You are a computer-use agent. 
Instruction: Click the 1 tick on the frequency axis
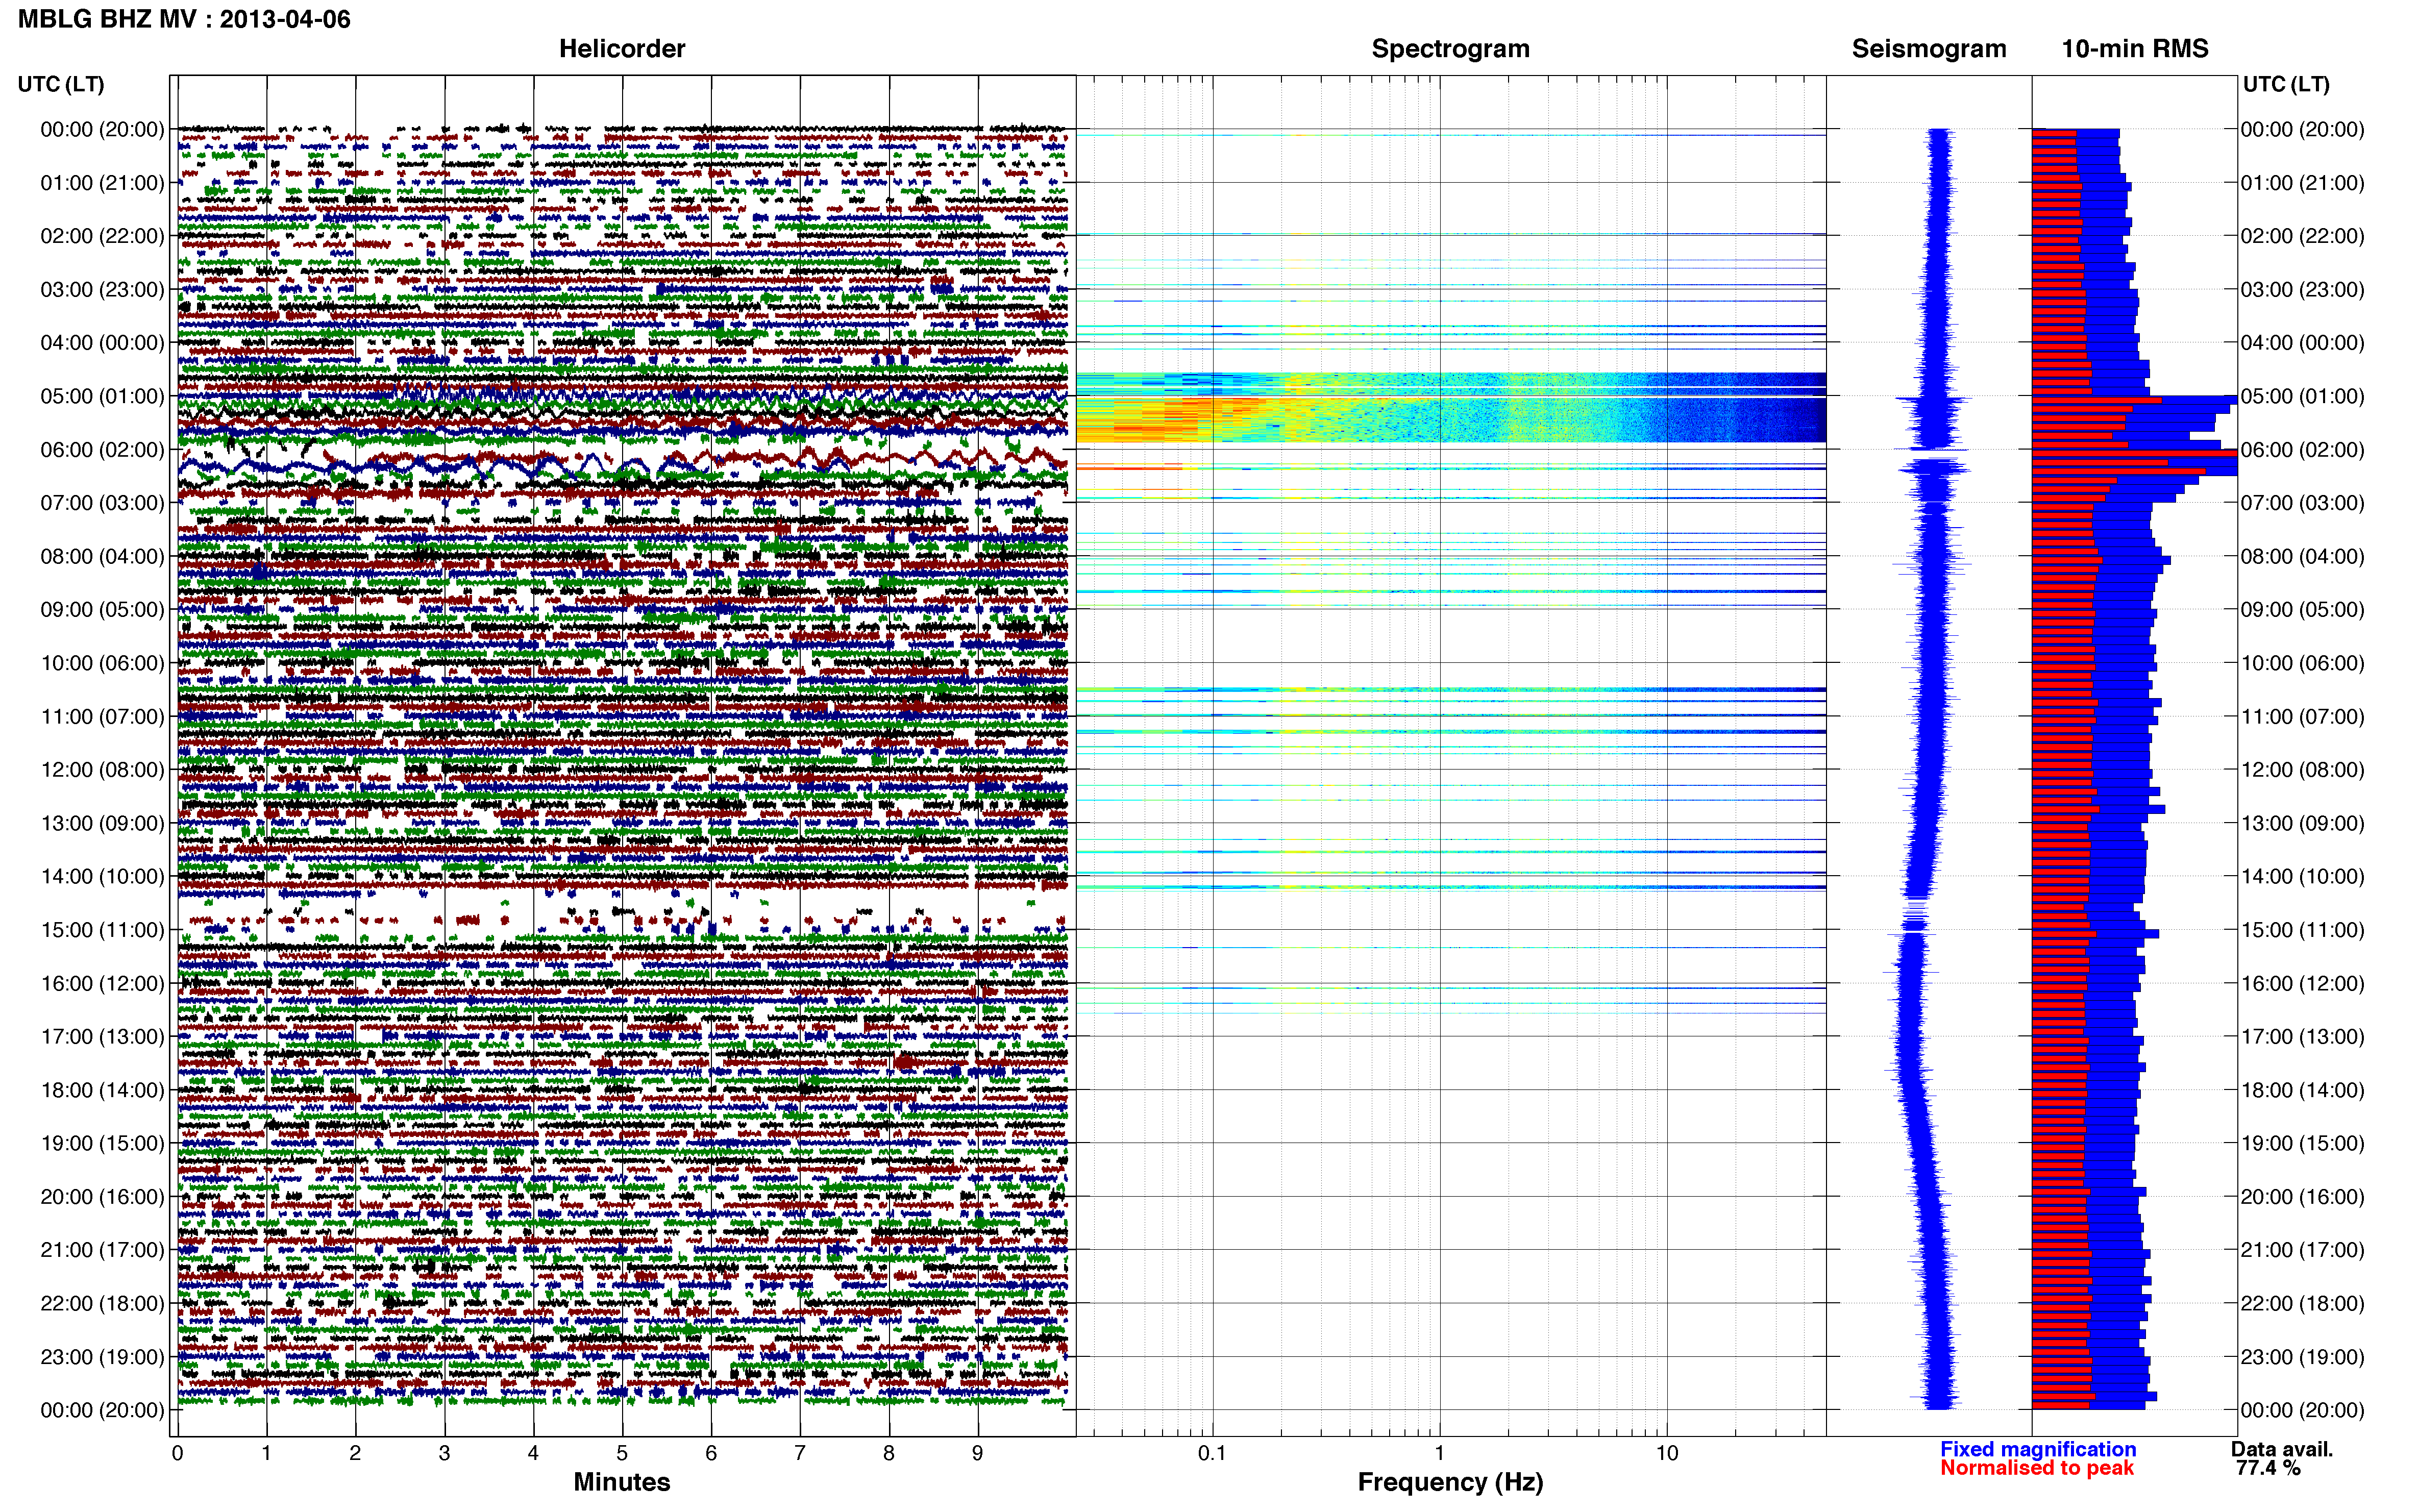pos(1439,1452)
